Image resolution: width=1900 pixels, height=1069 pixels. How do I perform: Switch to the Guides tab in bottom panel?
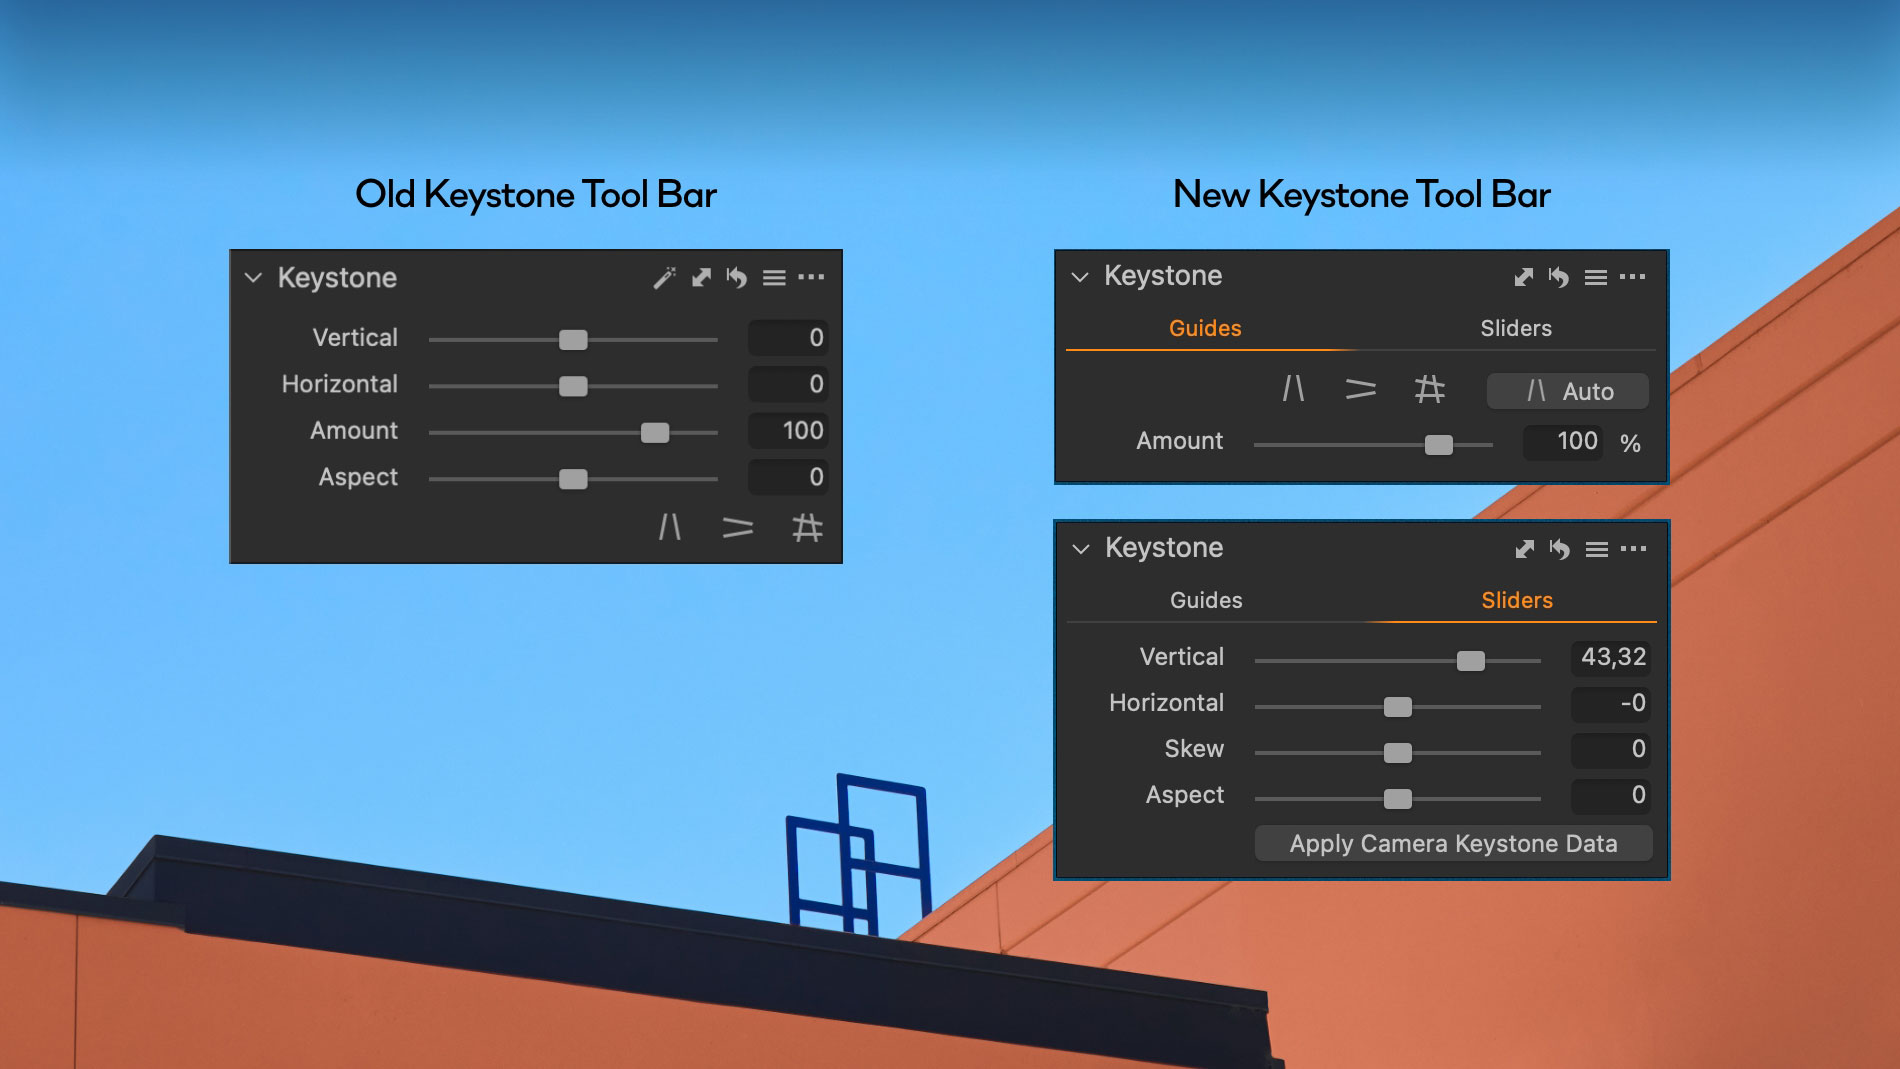[1205, 600]
